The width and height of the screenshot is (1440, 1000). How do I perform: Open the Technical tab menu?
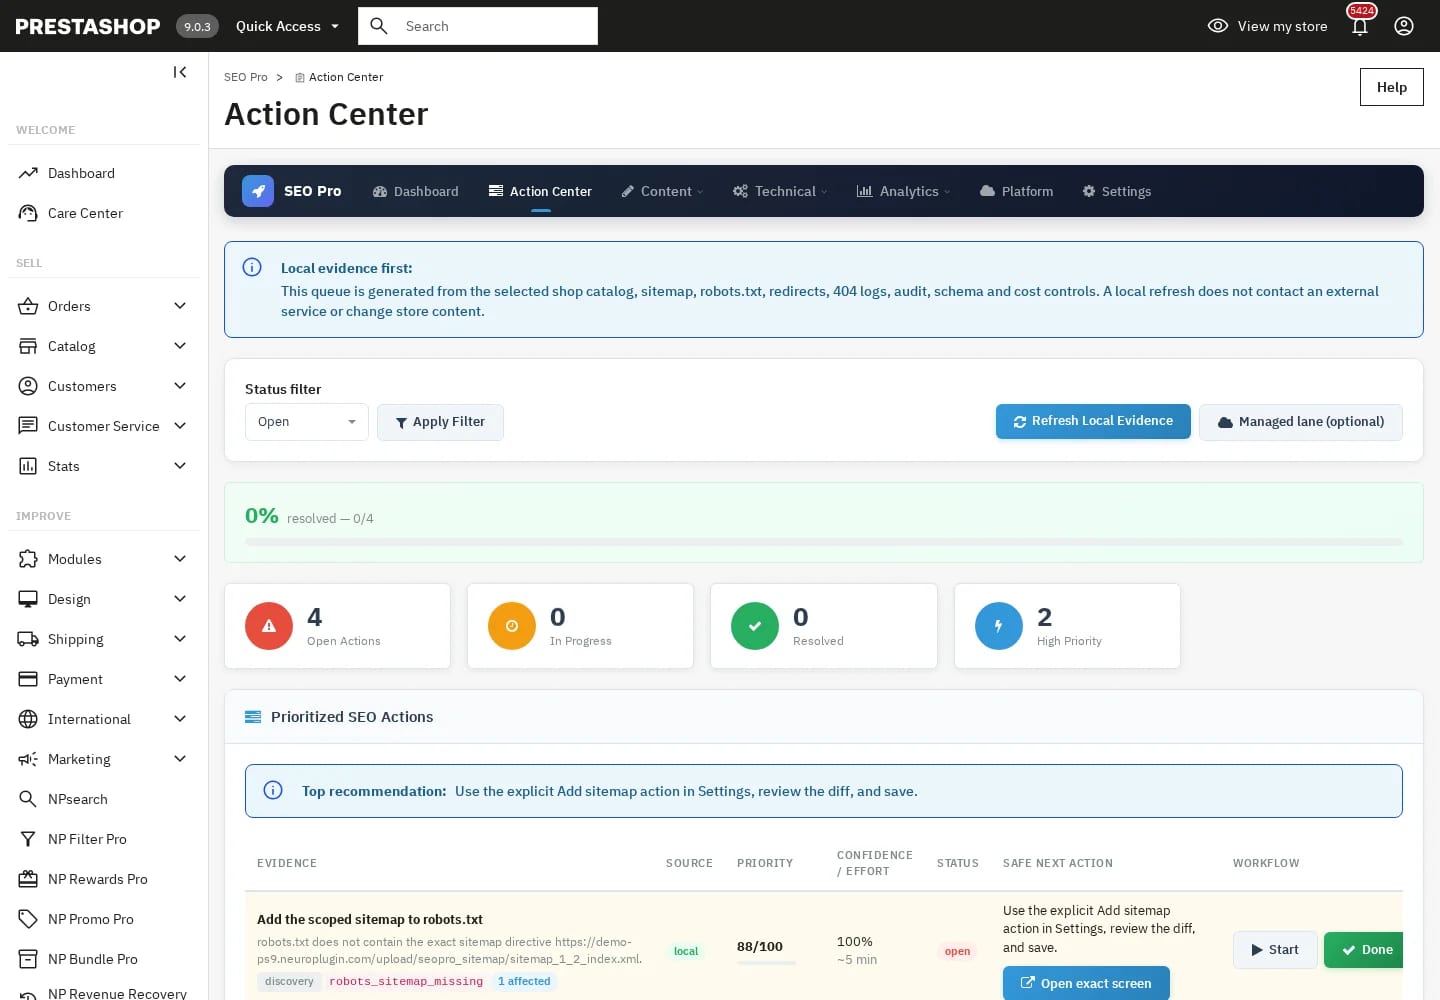pyautogui.click(x=780, y=191)
